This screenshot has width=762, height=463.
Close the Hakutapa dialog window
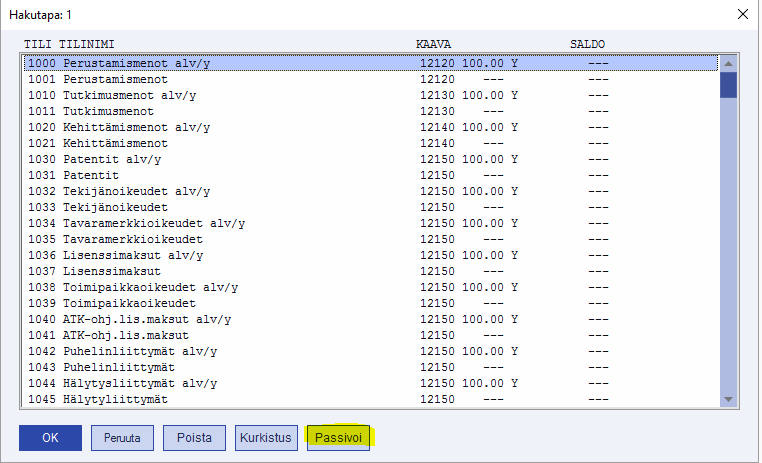pyautogui.click(x=741, y=15)
